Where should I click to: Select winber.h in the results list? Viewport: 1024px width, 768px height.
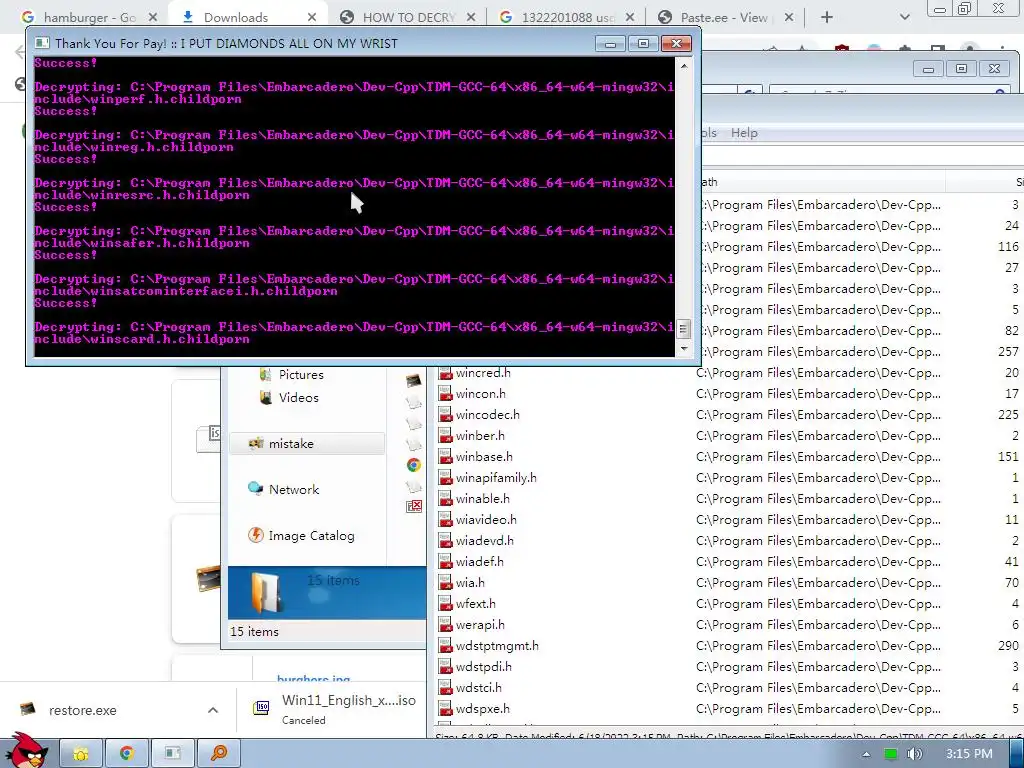click(480, 436)
